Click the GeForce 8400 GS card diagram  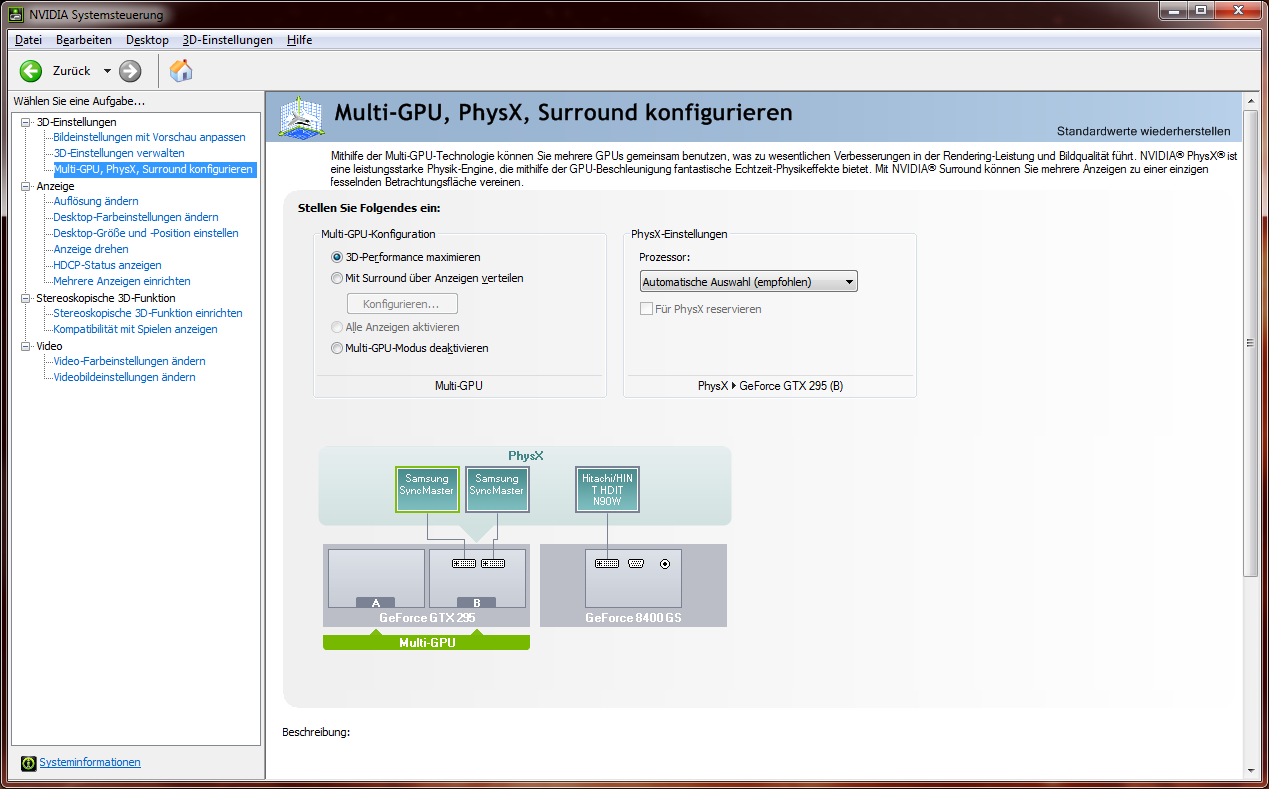click(633, 578)
